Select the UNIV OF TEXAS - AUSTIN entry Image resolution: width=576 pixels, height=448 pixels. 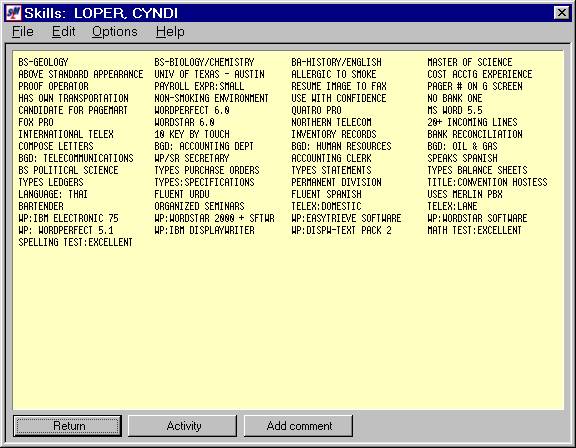209,74
